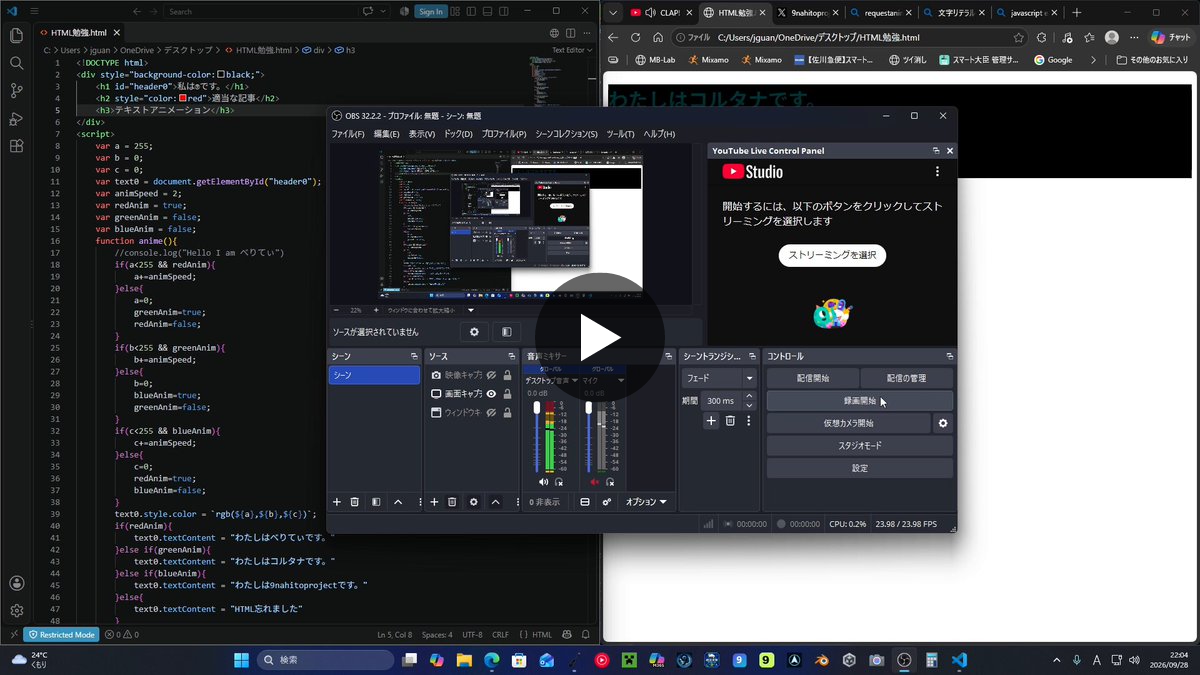
Task: Unmute the microphone speaker icon in mixer
Action: pyautogui.click(x=595, y=481)
